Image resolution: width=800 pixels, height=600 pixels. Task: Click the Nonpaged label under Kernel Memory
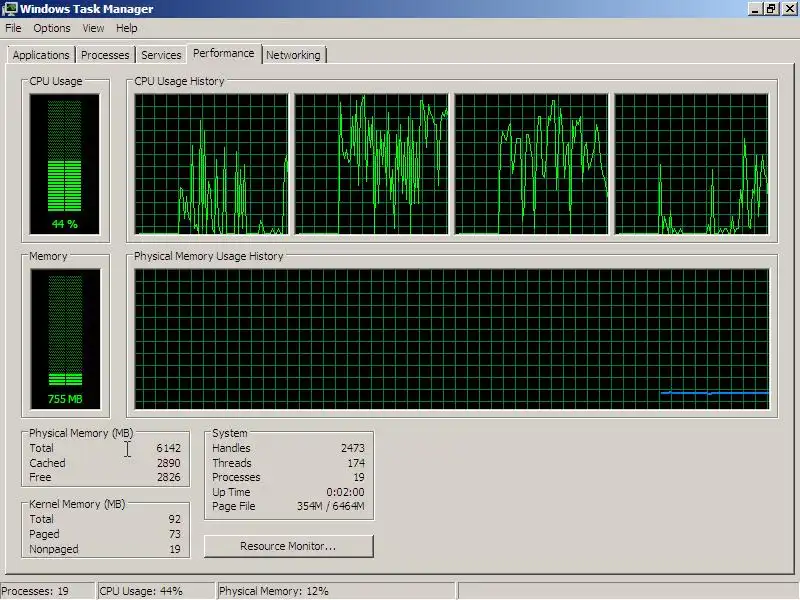54,549
